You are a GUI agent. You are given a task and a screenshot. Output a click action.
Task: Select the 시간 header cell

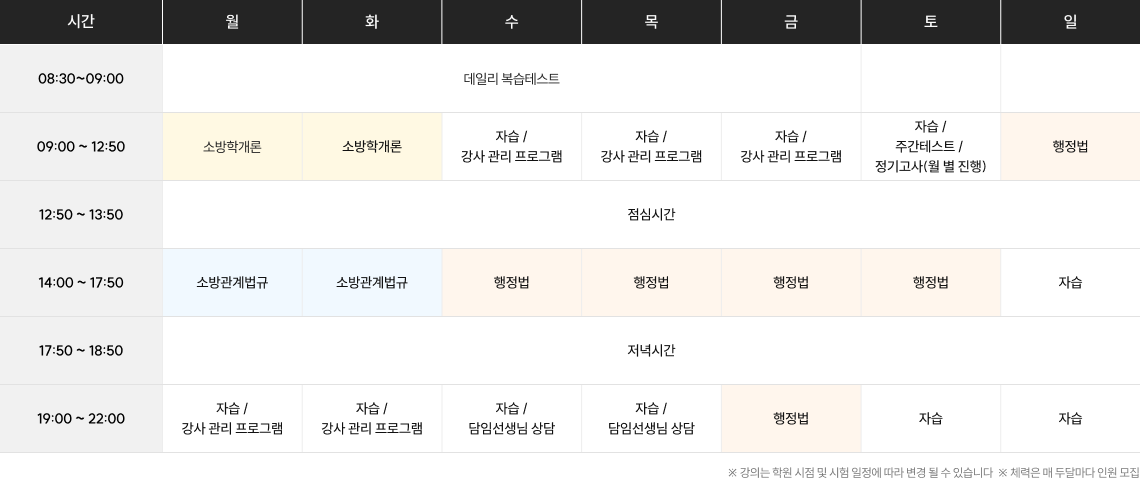81,22
